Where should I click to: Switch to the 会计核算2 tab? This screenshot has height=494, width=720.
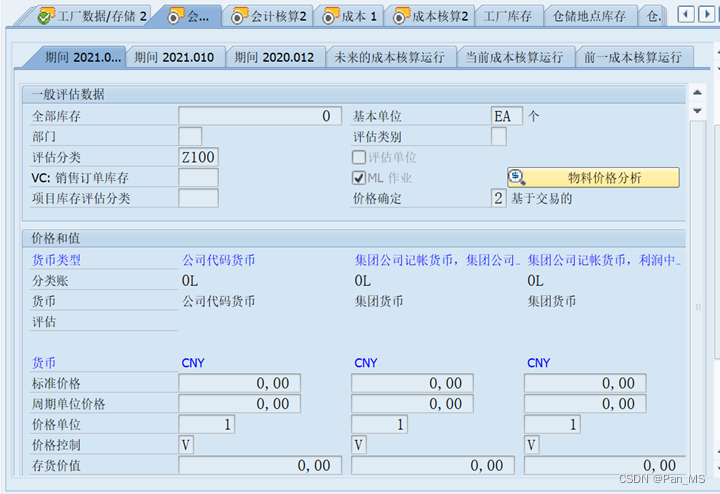click(x=269, y=17)
